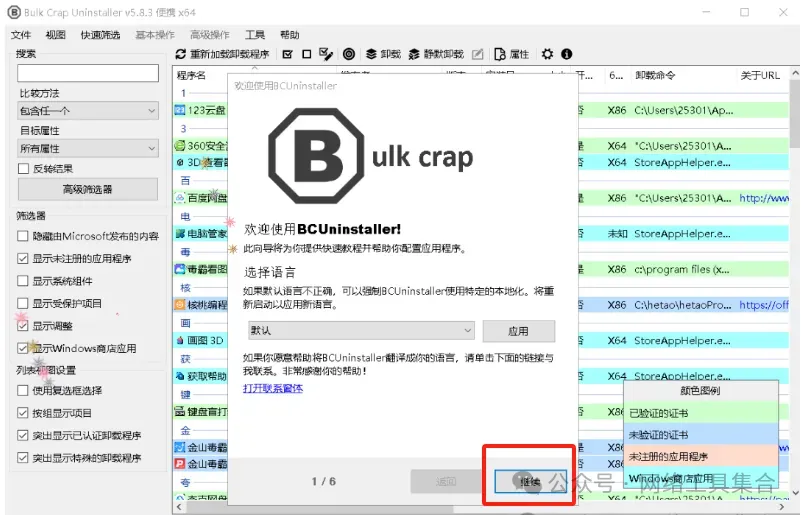Viewport: 801px width, 515px height.
Task: Toggle 显示Windows商店应用 checkbox
Action: (x=22, y=348)
